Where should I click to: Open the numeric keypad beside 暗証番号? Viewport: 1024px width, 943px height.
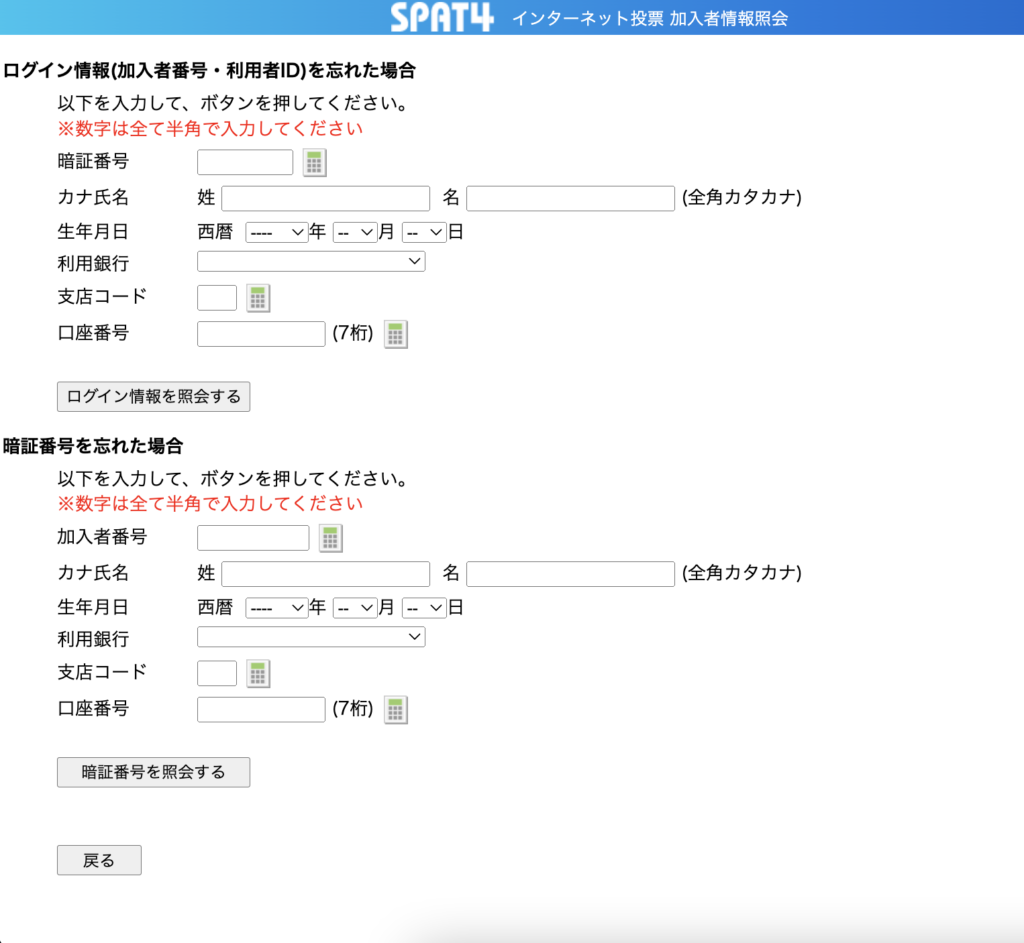(x=314, y=161)
